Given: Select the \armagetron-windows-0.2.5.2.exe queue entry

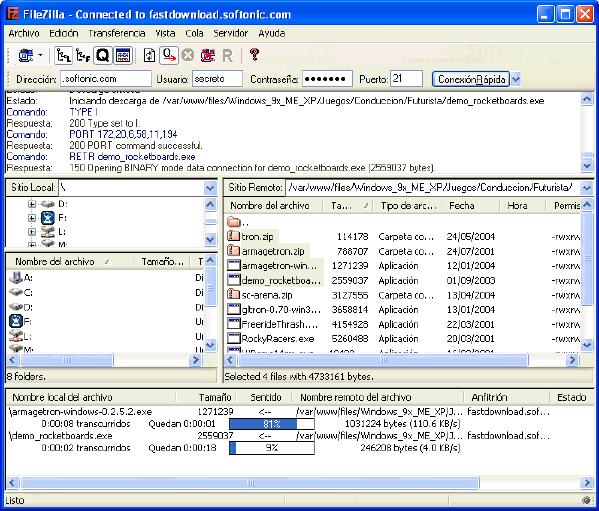Looking at the screenshot, I should pos(80,412).
